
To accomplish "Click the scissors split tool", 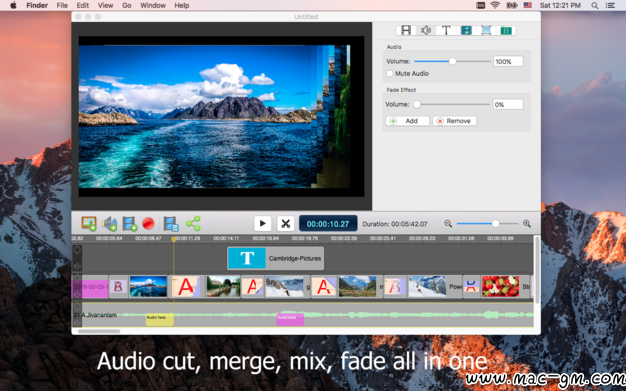I will tap(285, 224).
